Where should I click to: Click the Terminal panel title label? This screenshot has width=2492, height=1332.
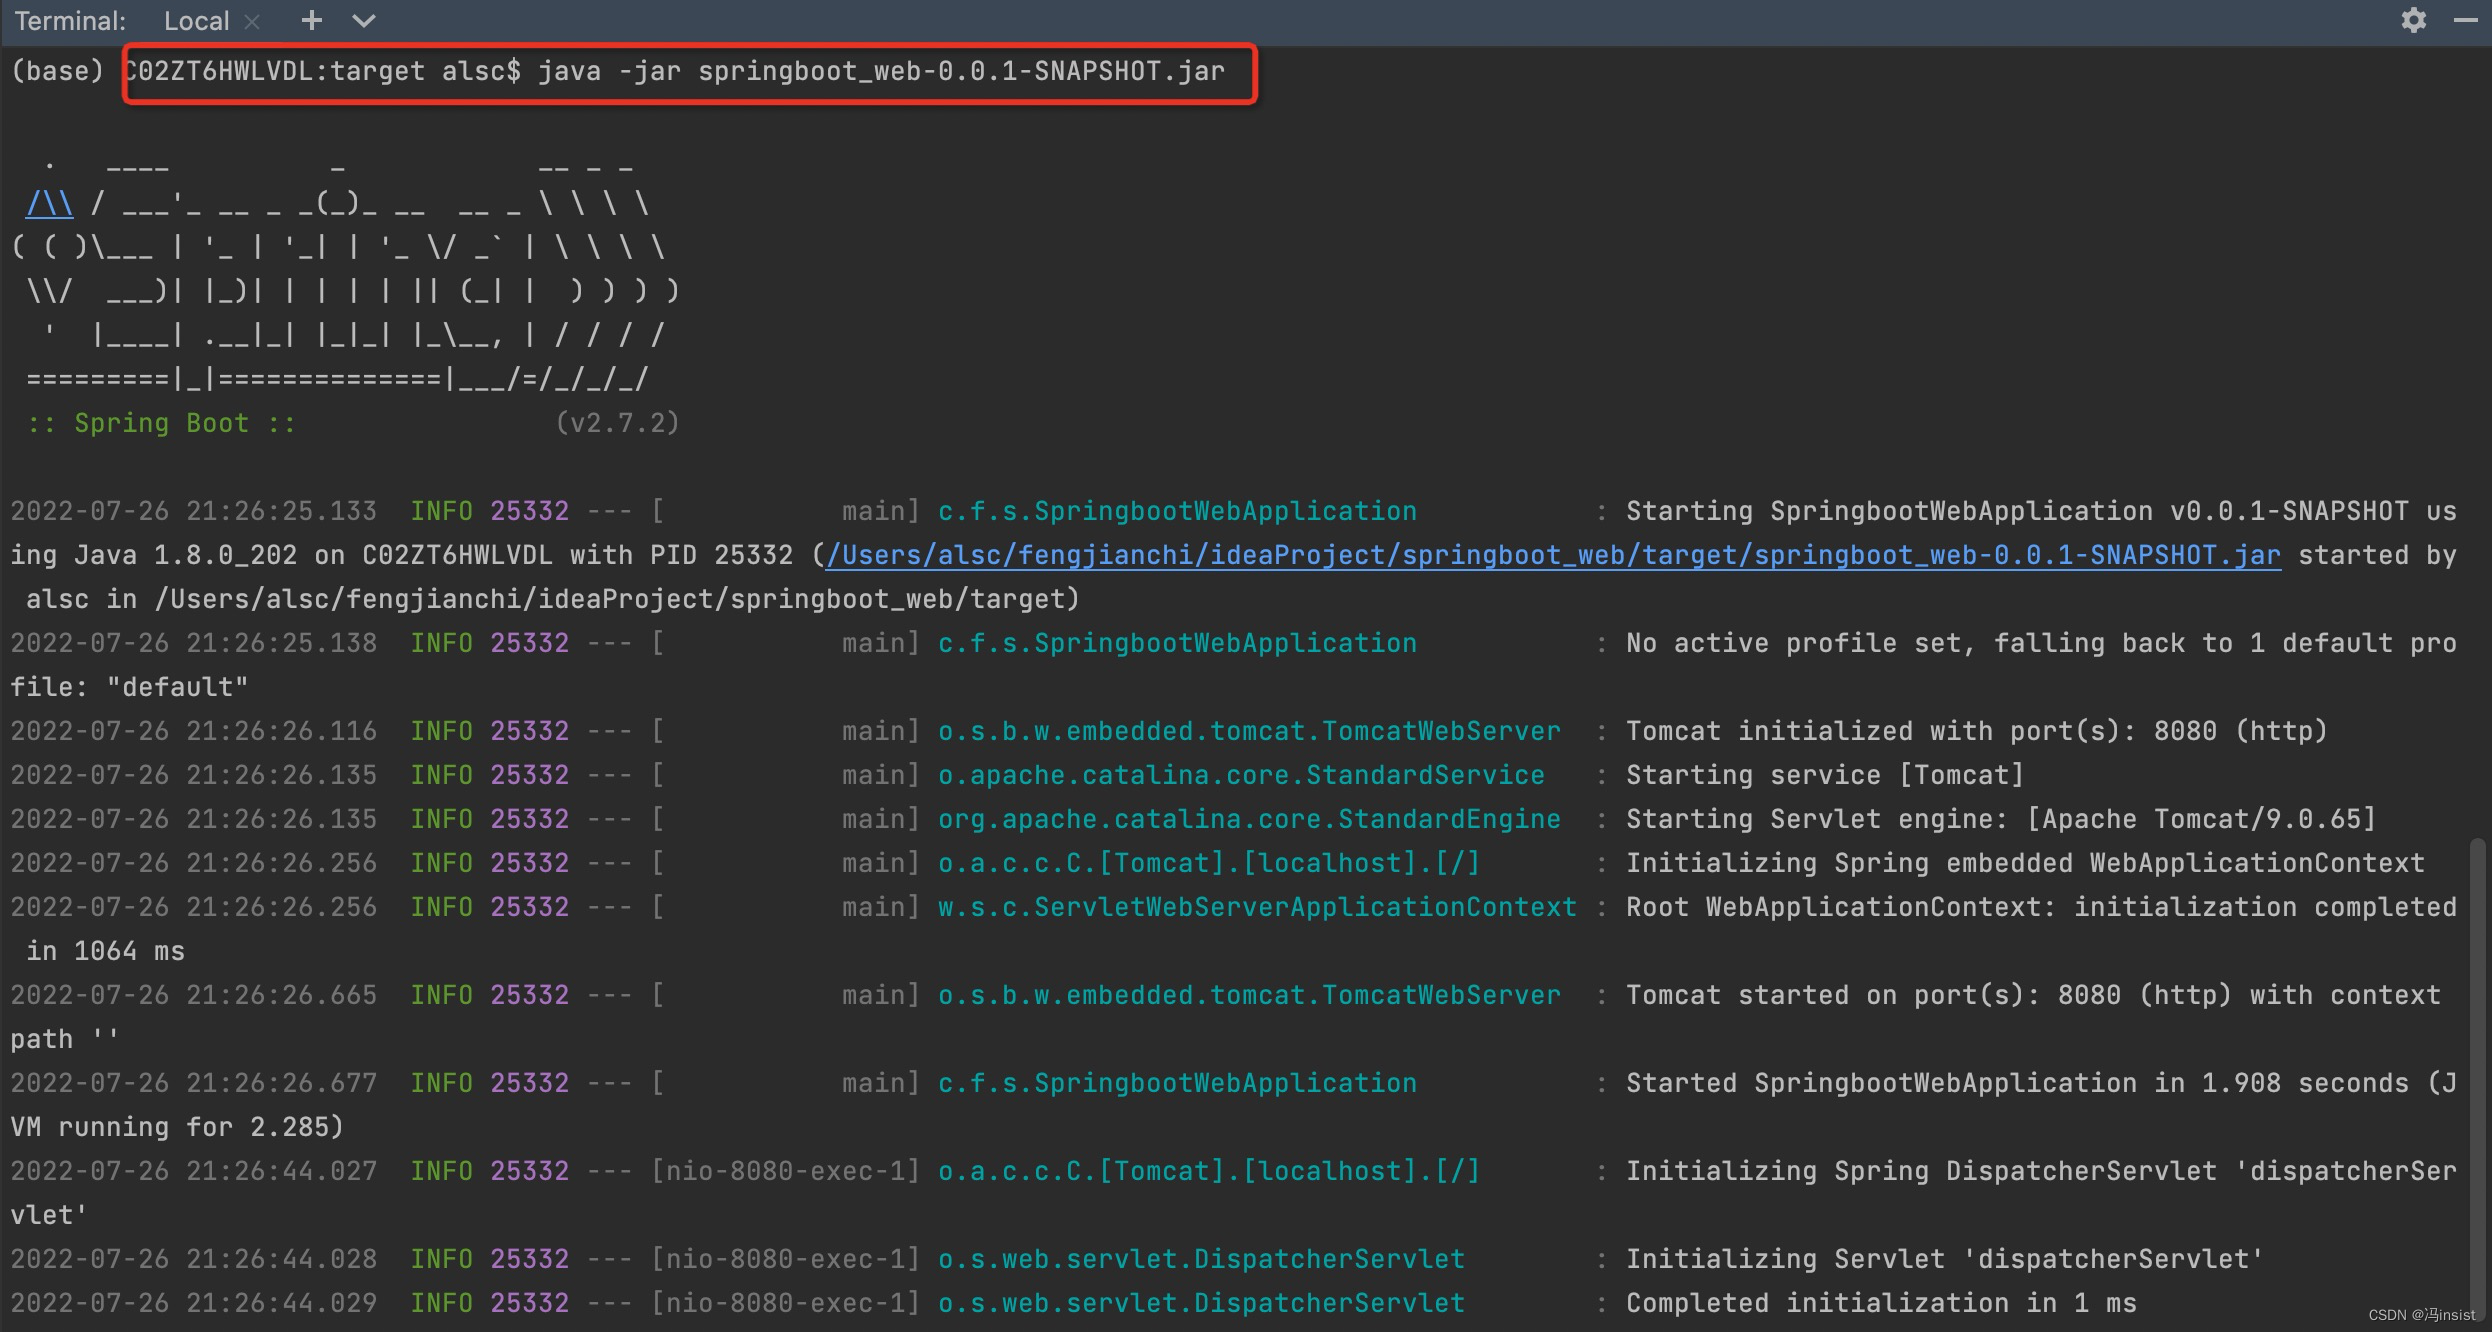pyautogui.click(x=70, y=21)
